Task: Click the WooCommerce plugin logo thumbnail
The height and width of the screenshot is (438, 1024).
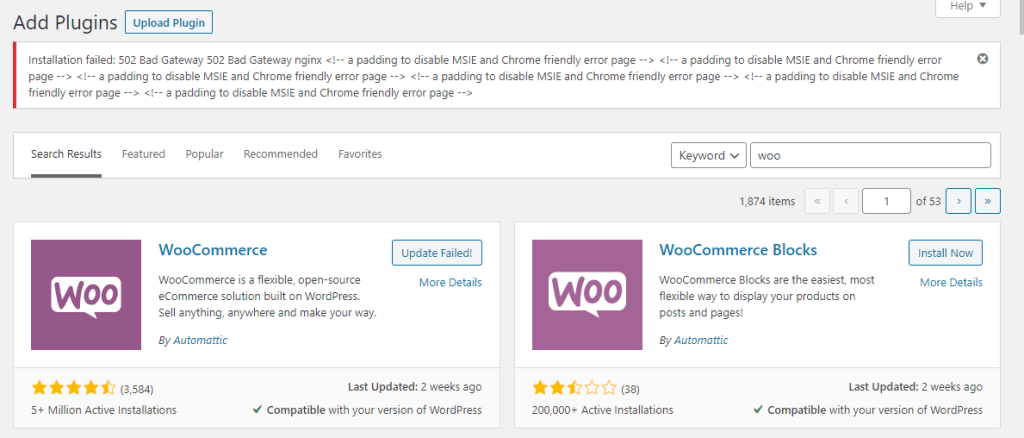Action: tap(86, 295)
